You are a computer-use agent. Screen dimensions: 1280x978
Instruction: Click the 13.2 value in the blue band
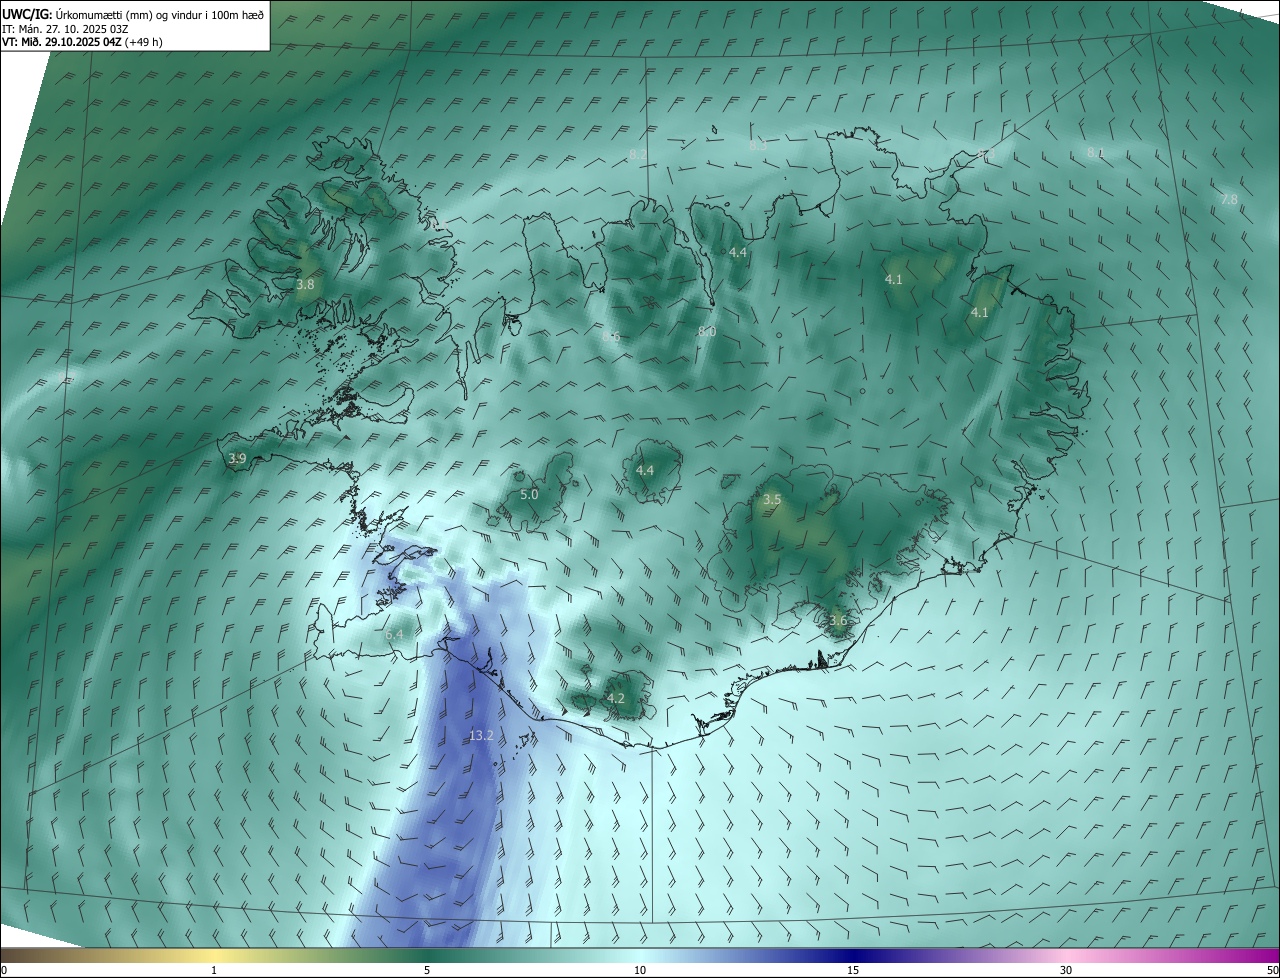pyautogui.click(x=481, y=735)
